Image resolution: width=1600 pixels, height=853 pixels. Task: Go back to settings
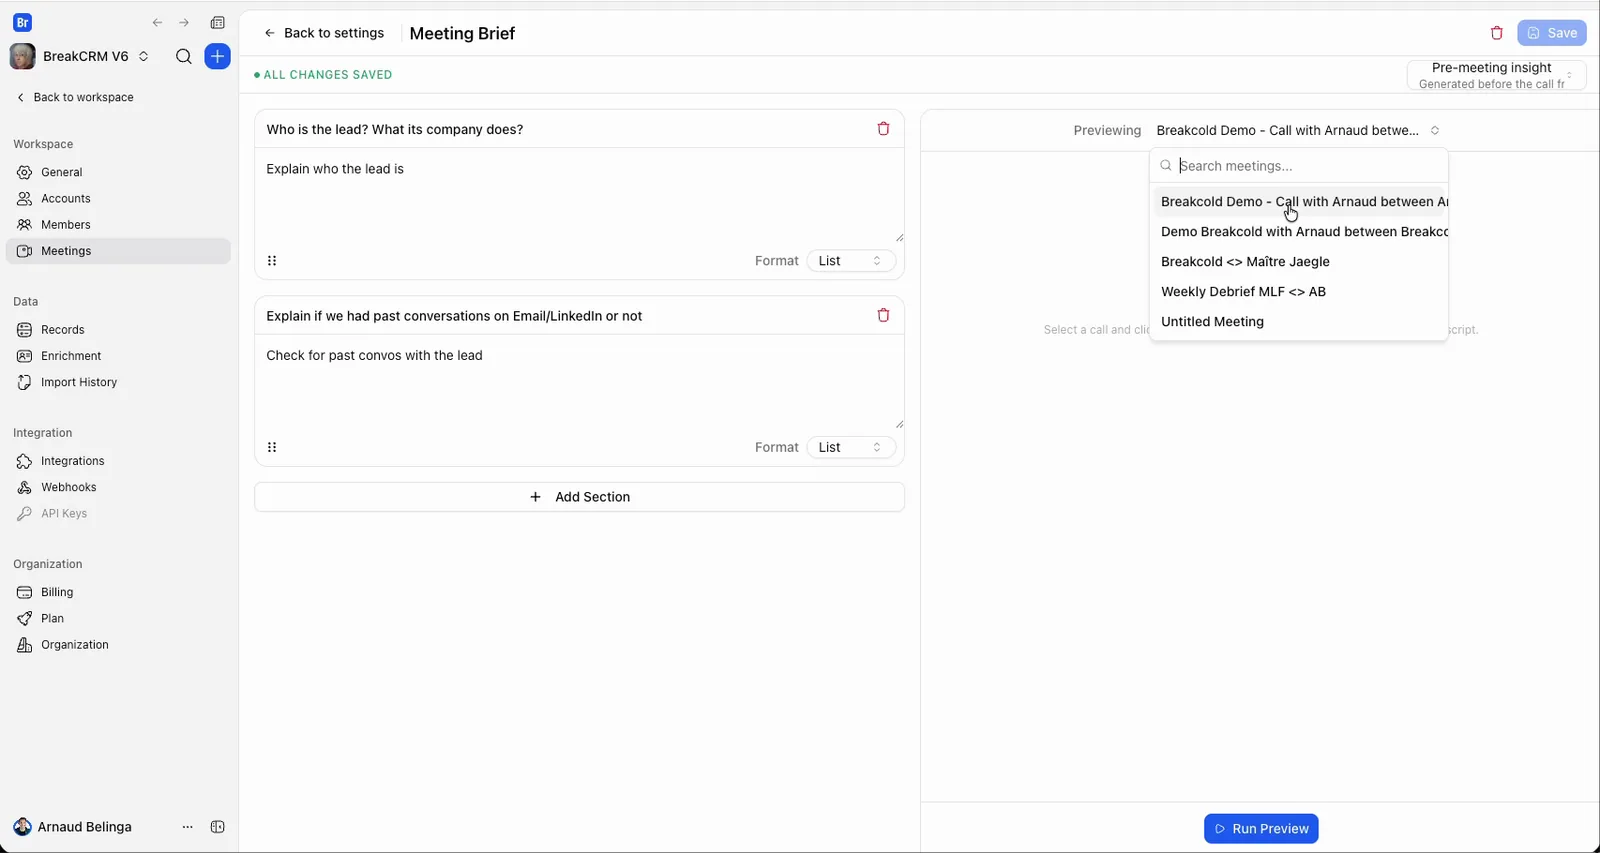coord(324,33)
